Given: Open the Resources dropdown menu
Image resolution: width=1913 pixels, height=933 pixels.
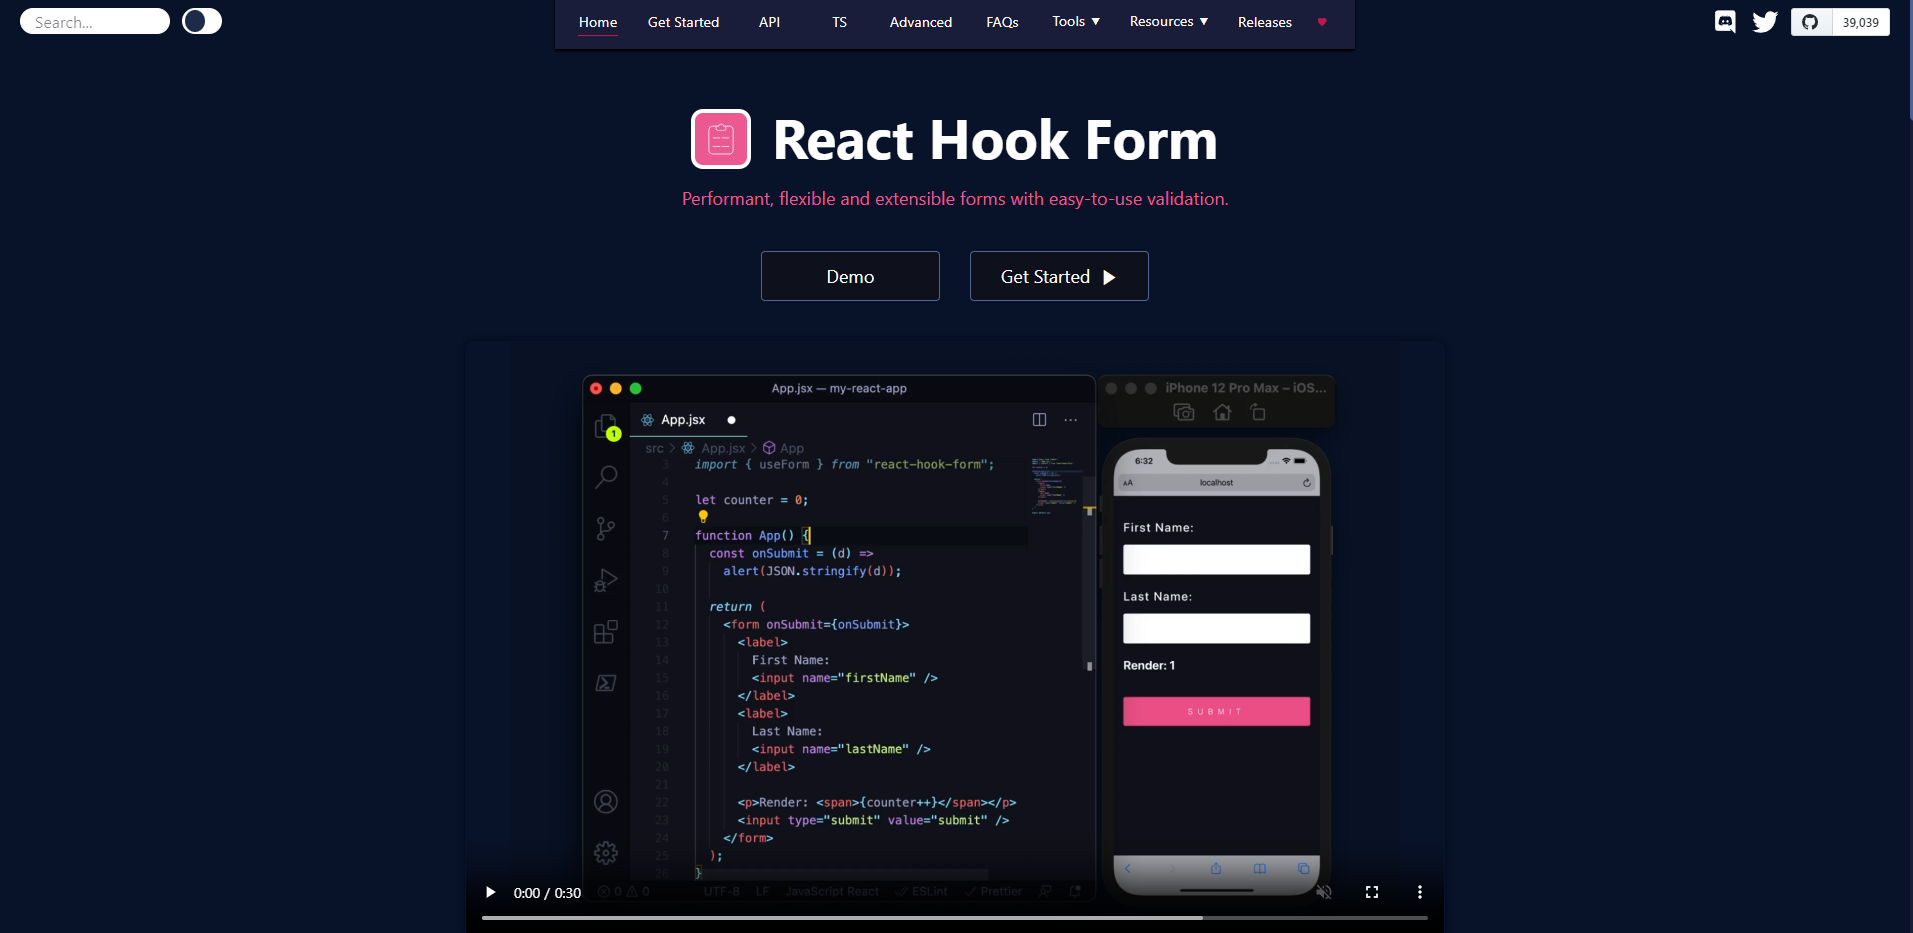Looking at the screenshot, I should (1167, 21).
